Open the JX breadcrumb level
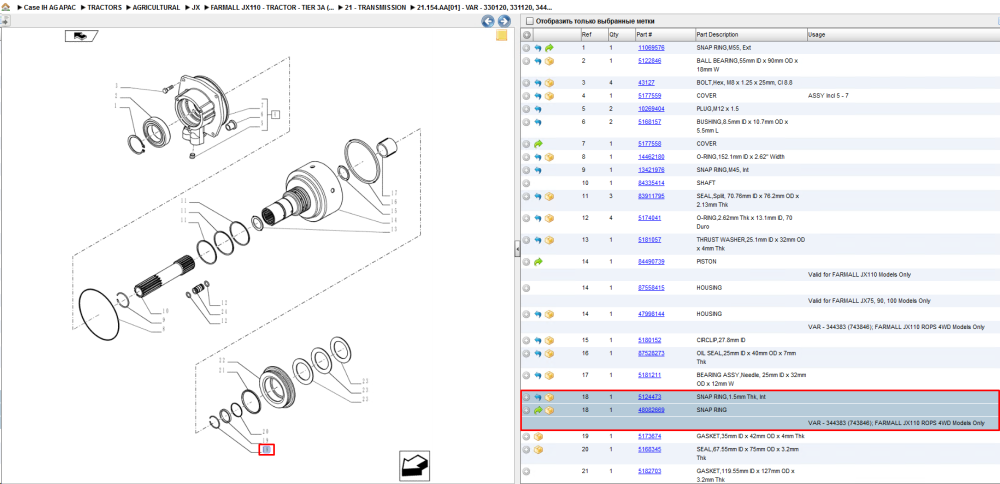The height and width of the screenshot is (484, 1000). (196, 7)
